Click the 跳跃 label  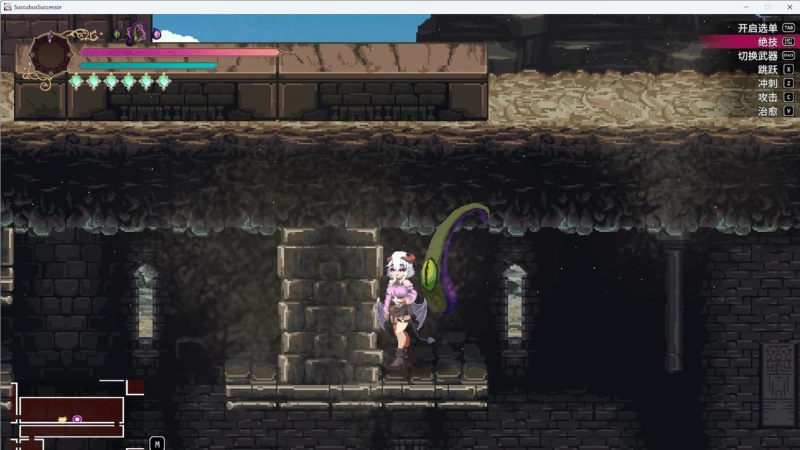click(x=767, y=69)
